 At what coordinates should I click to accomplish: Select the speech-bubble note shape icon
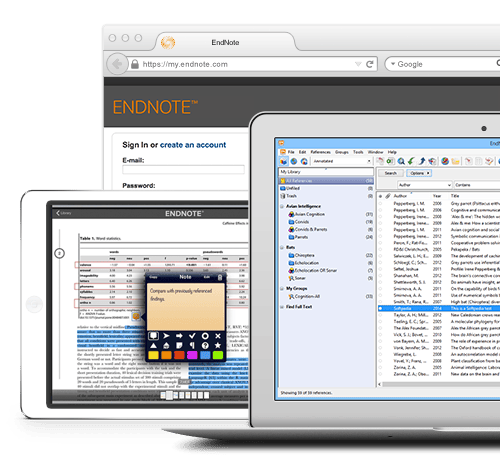click(x=153, y=336)
